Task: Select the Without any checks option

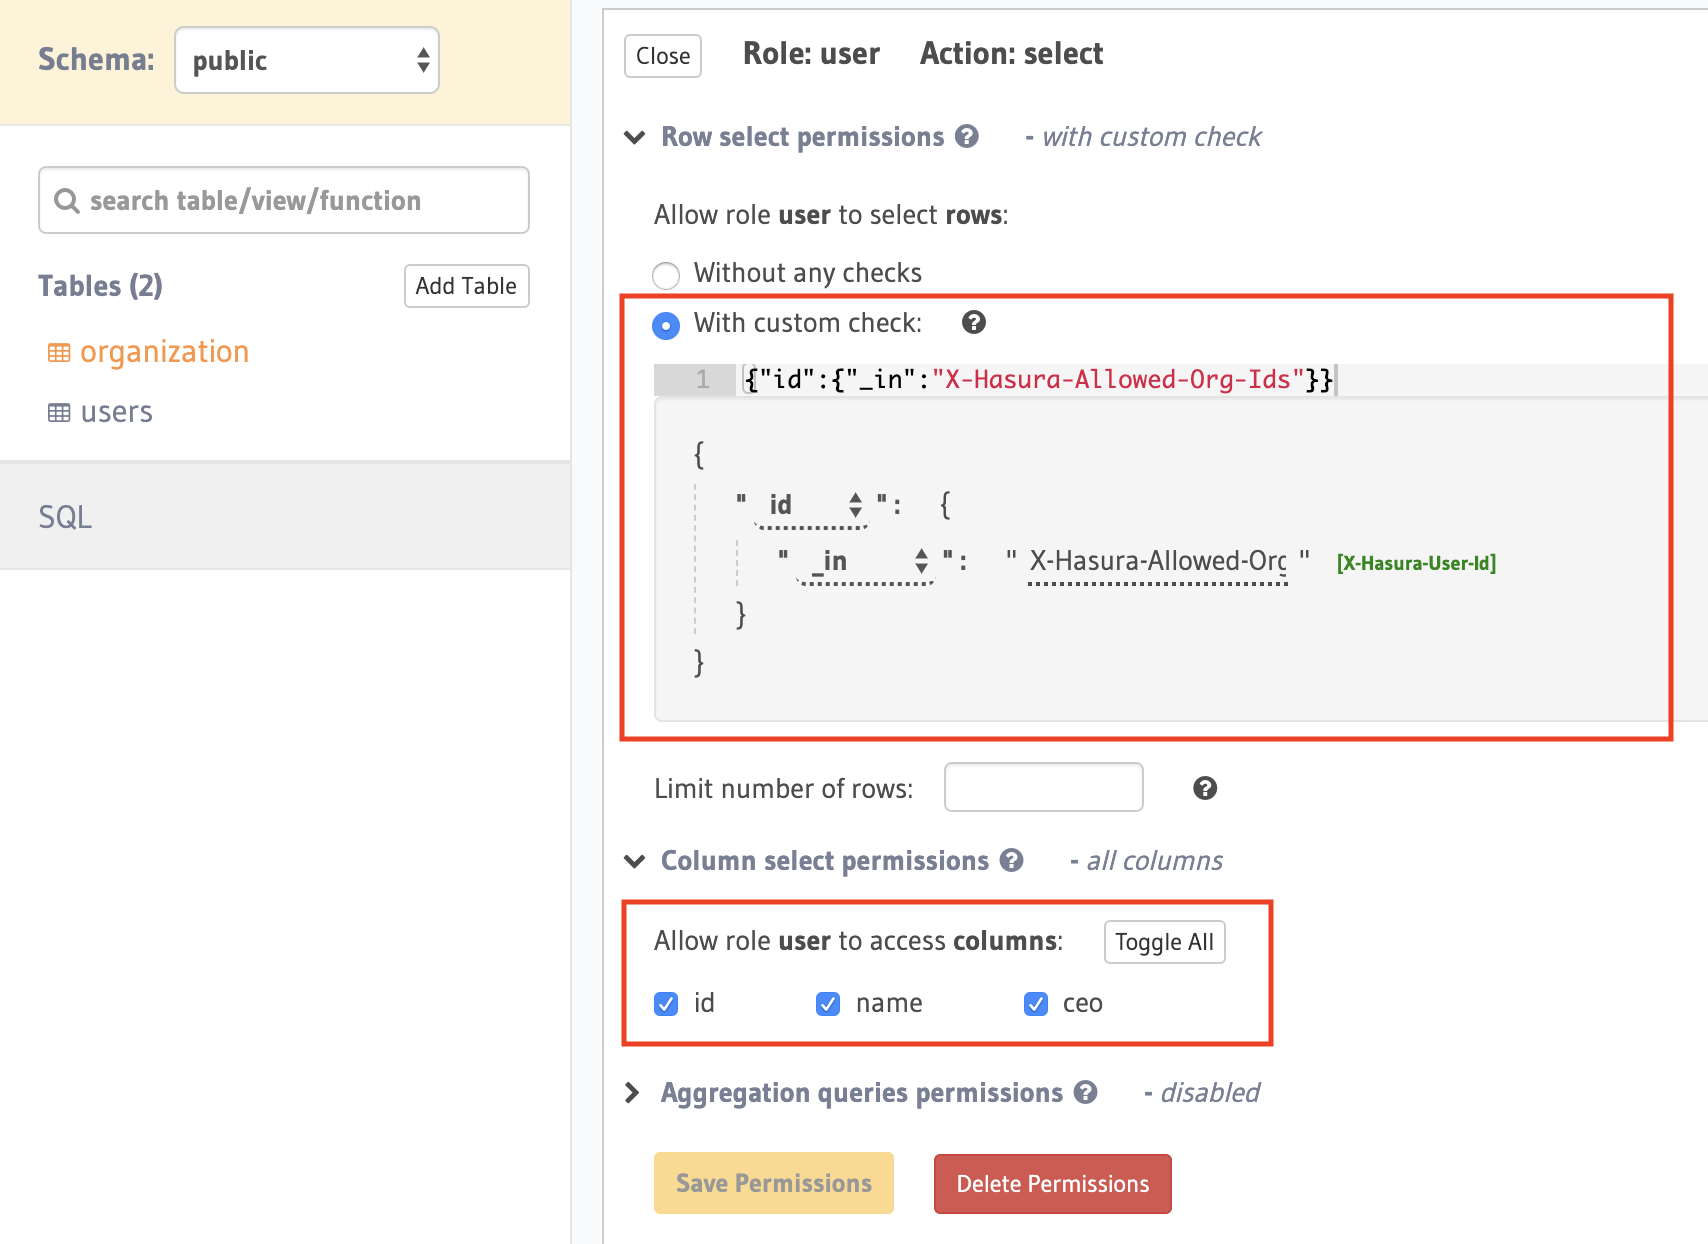Action: 666,274
